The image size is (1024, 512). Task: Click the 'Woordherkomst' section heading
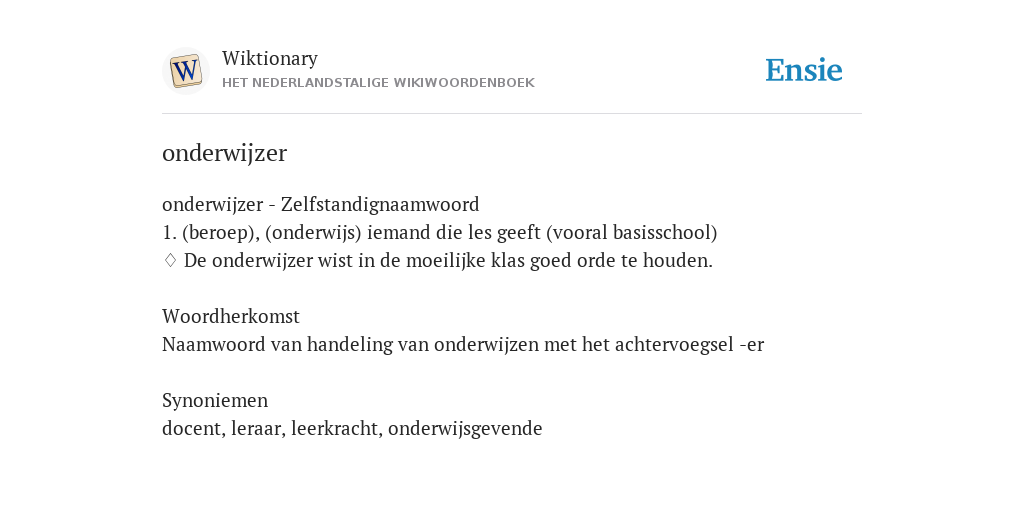coord(231,317)
